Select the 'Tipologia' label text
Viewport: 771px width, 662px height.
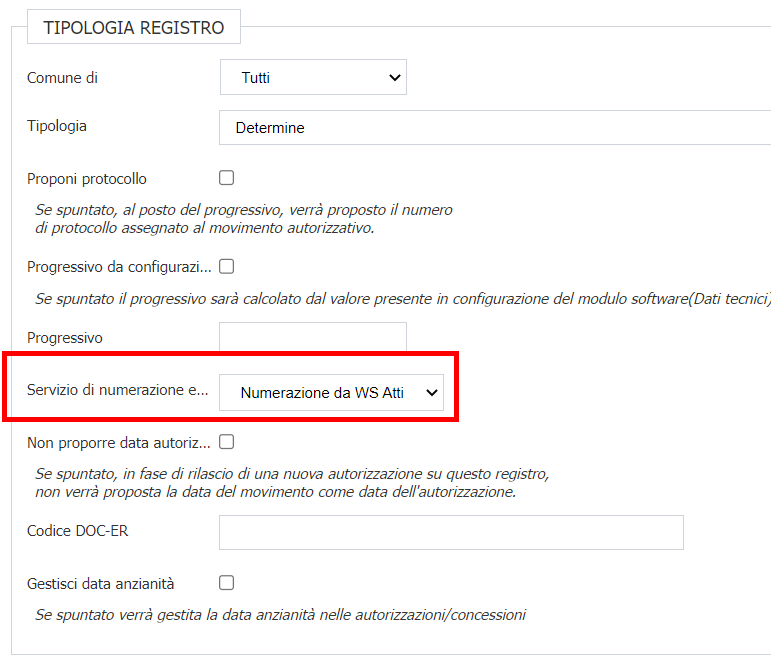point(57,126)
